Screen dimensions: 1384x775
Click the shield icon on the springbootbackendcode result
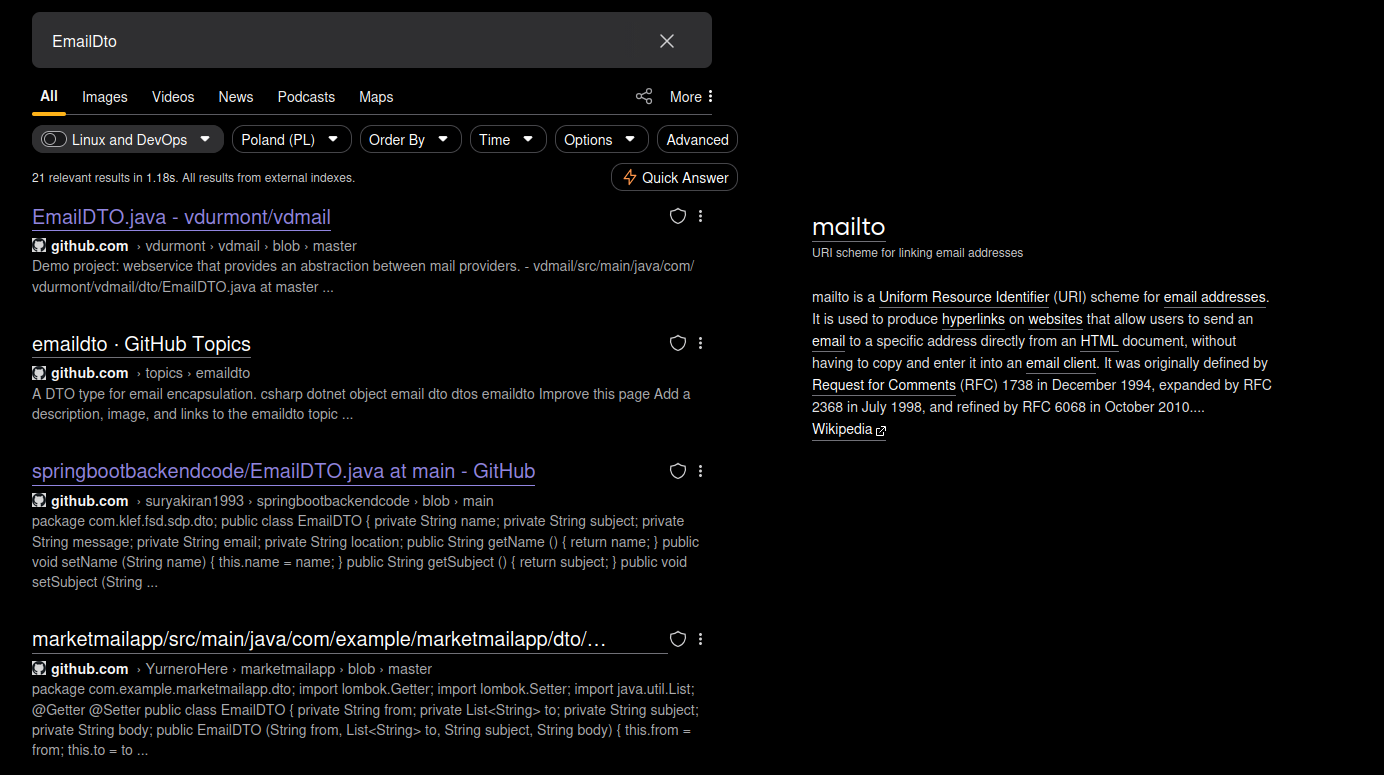(x=677, y=471)
